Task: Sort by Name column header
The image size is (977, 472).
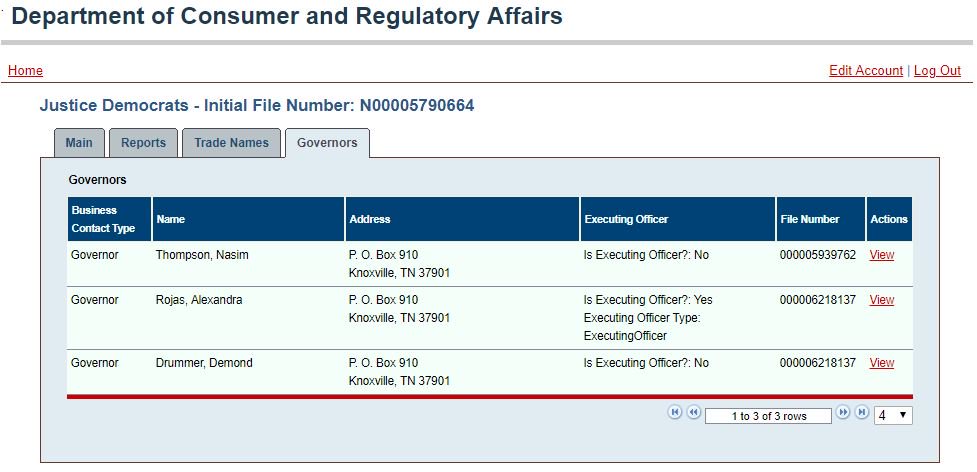Action: point(171,219)
